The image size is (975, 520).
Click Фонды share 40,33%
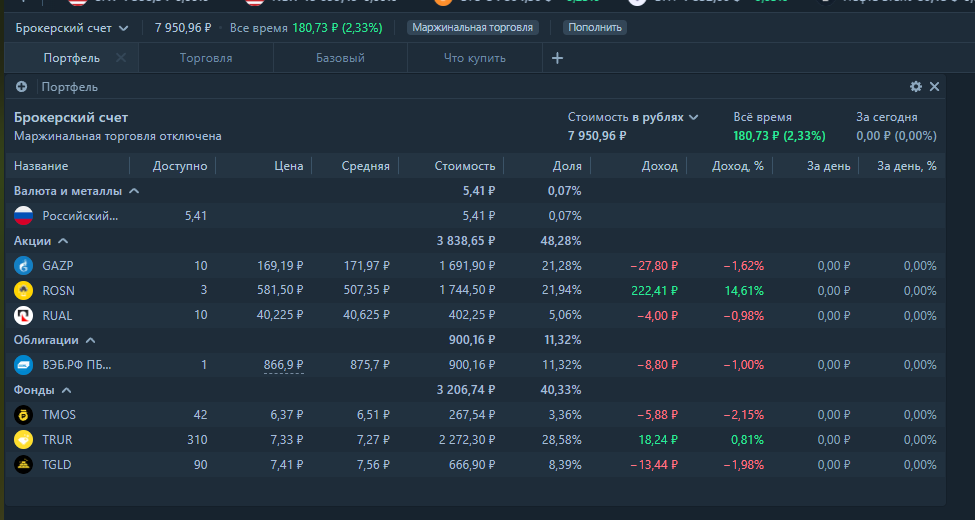coord(561,390)
